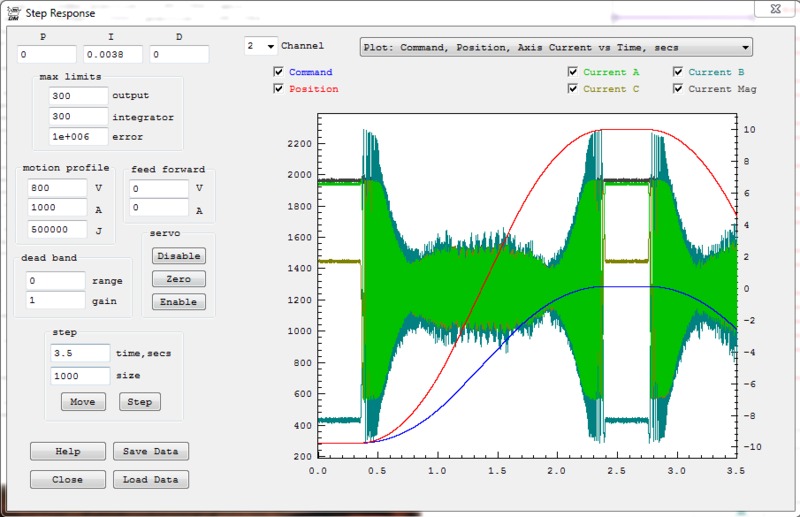Close the window with the bottom-left Close button

[67, 479]
